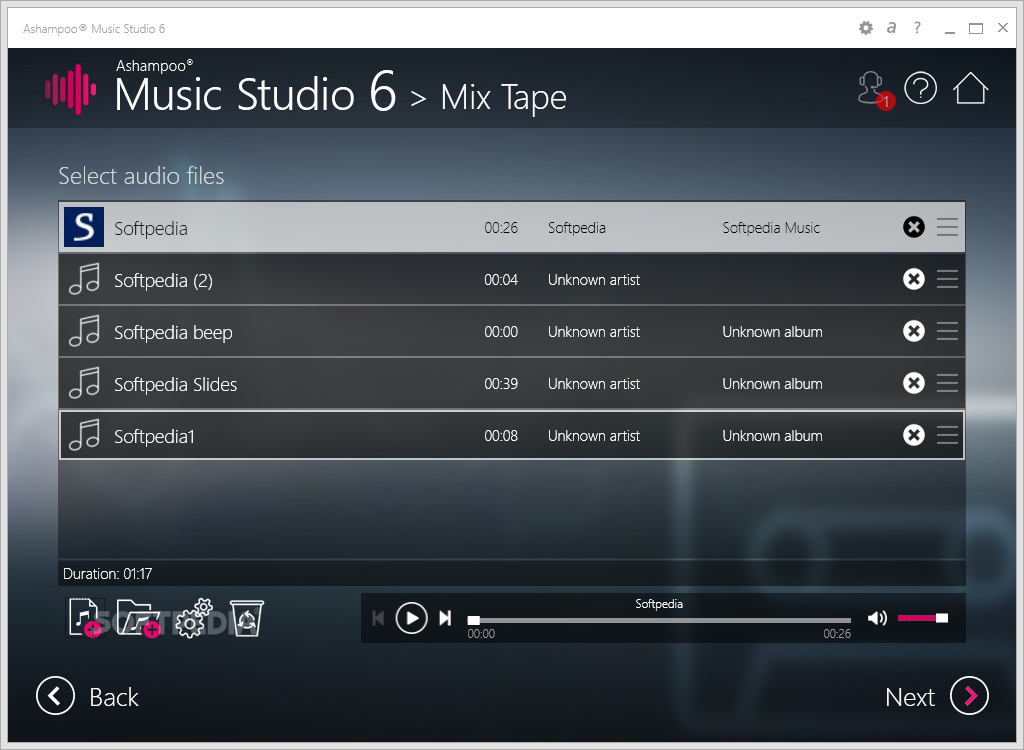Remove Softpedia (2) track from list
The height and width of the screenshot is (750, 1024).
(x=914, y=279)
